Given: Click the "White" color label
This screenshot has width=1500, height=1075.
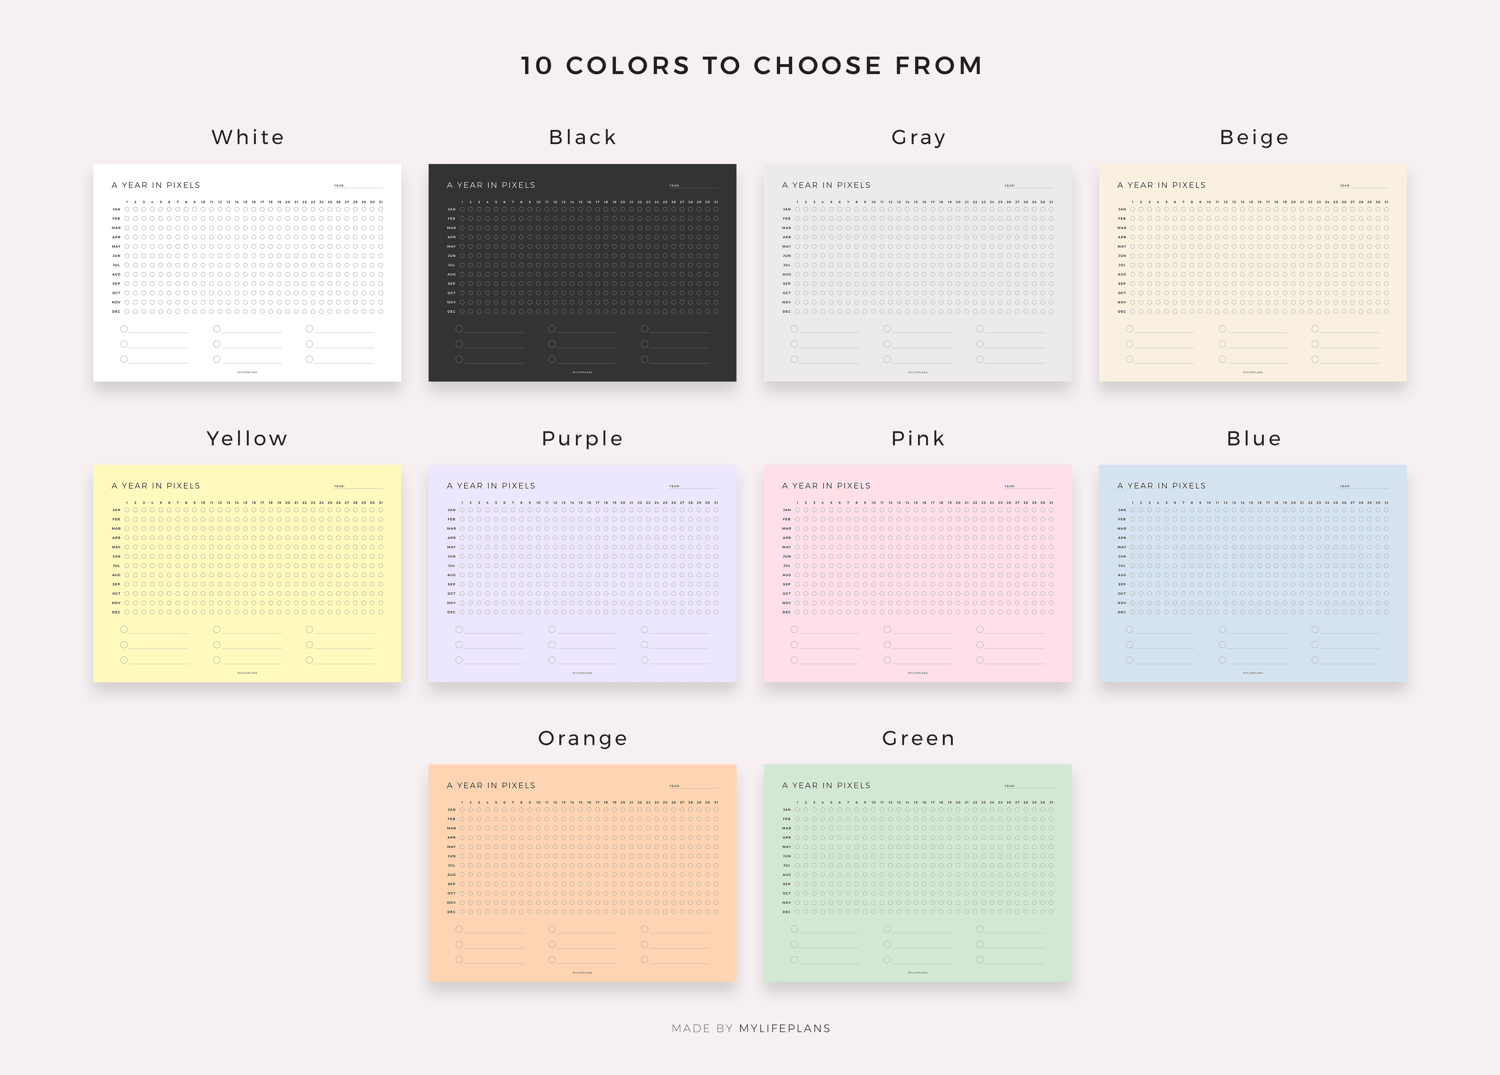Looking at the screenshot, I should (248, 137).
